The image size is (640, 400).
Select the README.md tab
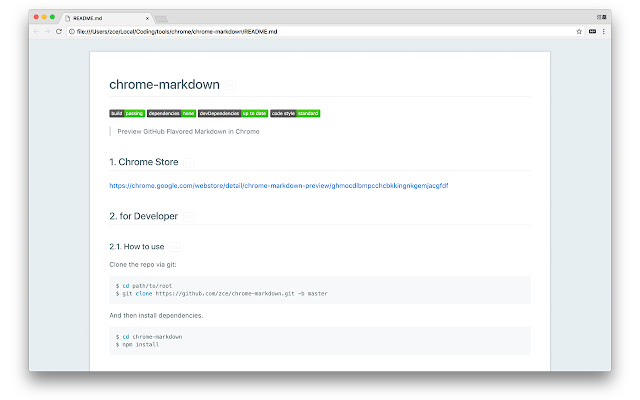click(x=107, y=18)
